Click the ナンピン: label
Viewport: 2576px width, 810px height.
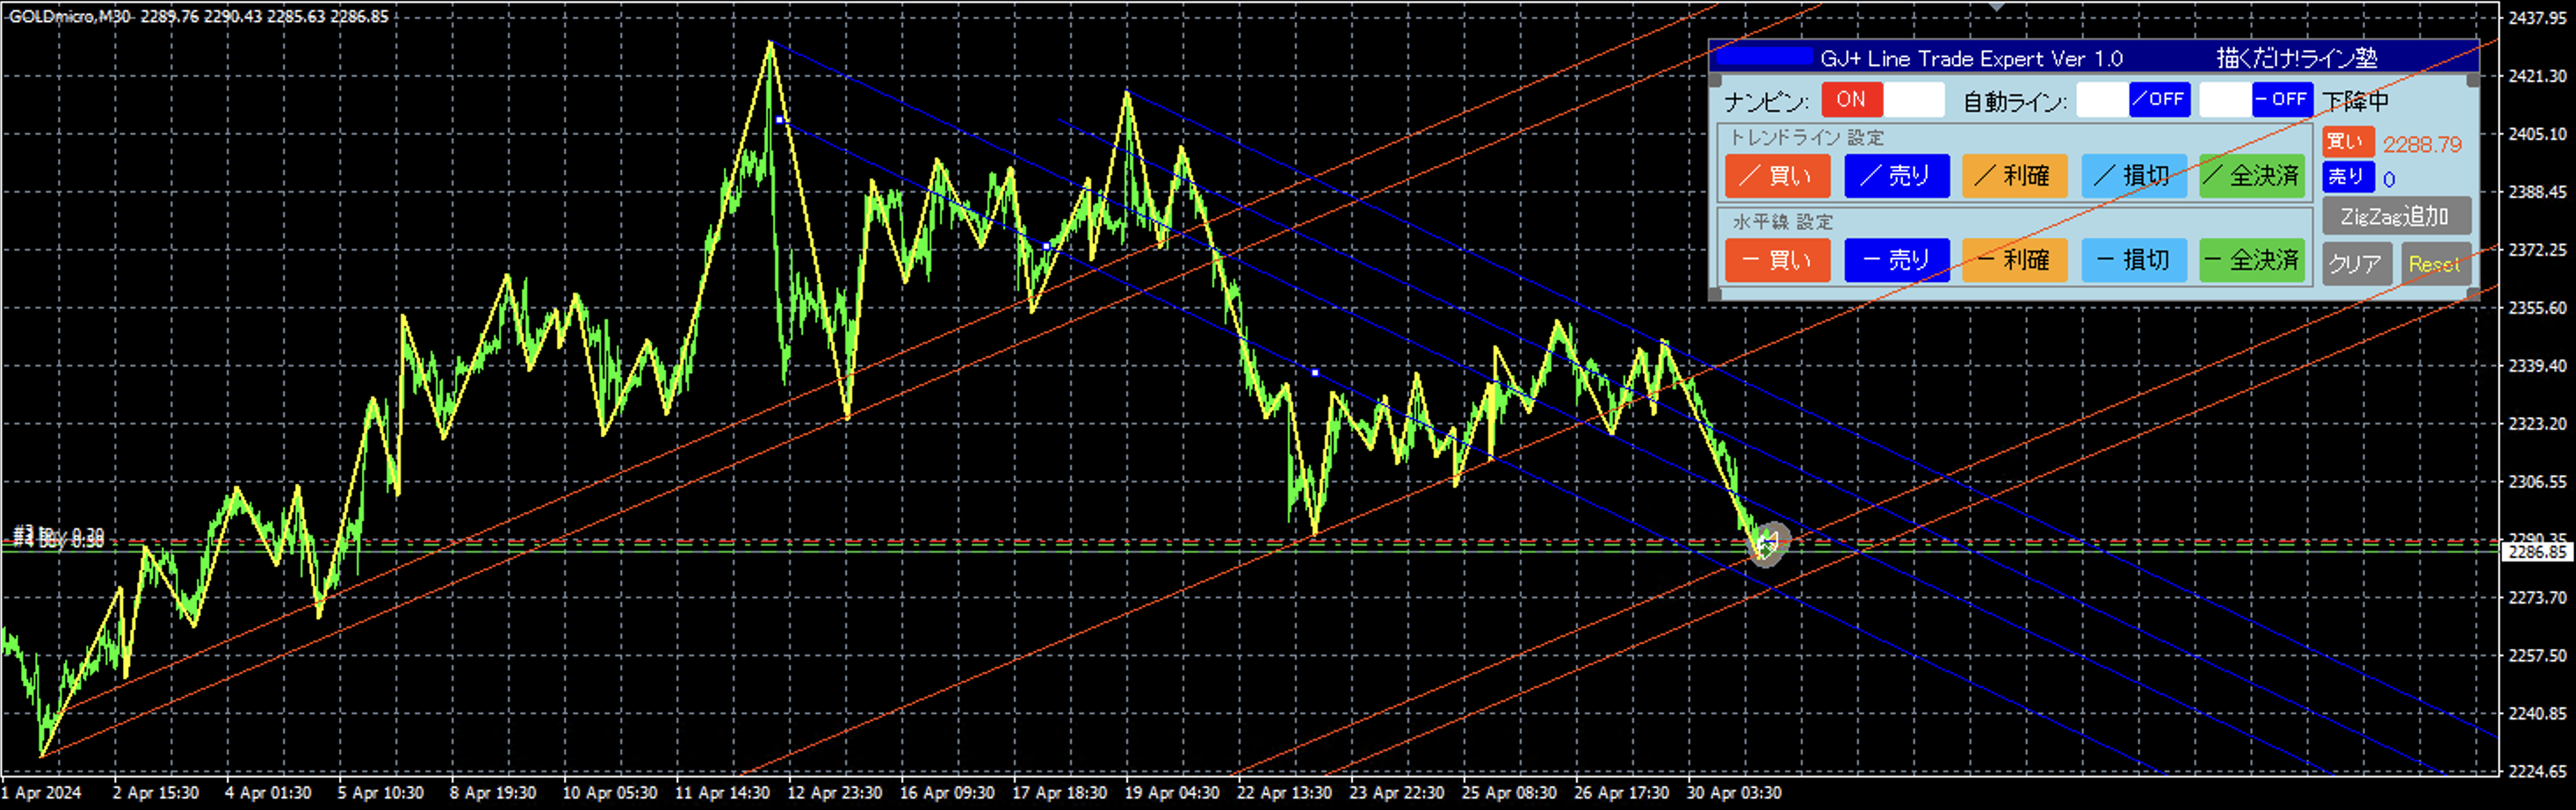[x=1766, y=102]
